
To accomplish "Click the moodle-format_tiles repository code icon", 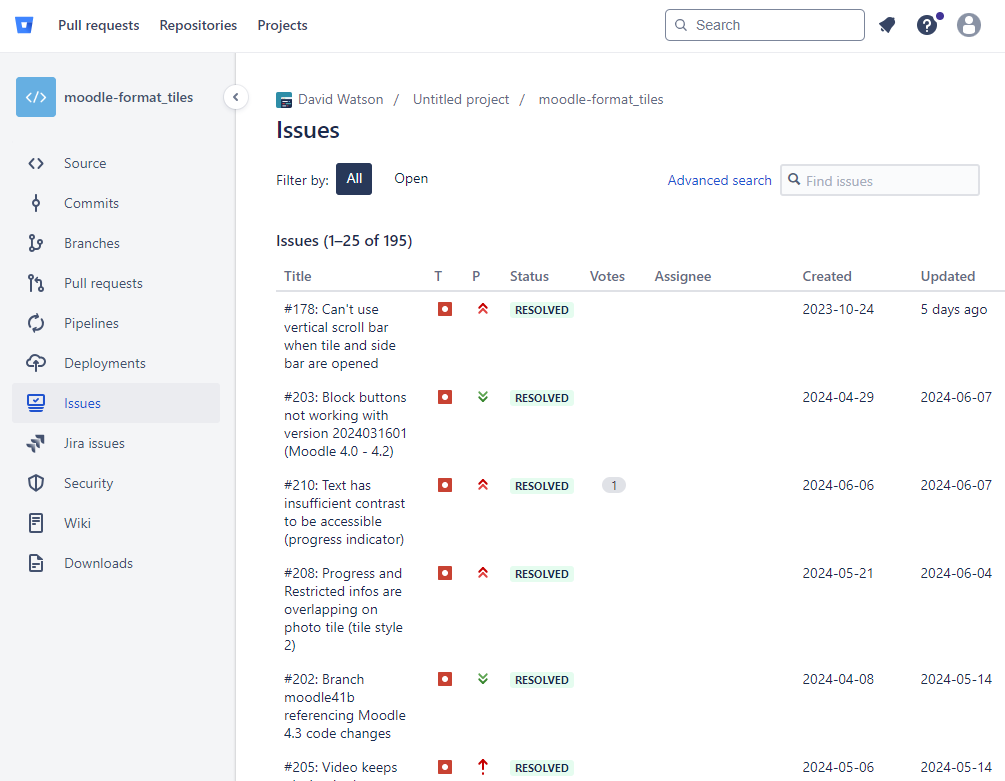I will (36, 97).
